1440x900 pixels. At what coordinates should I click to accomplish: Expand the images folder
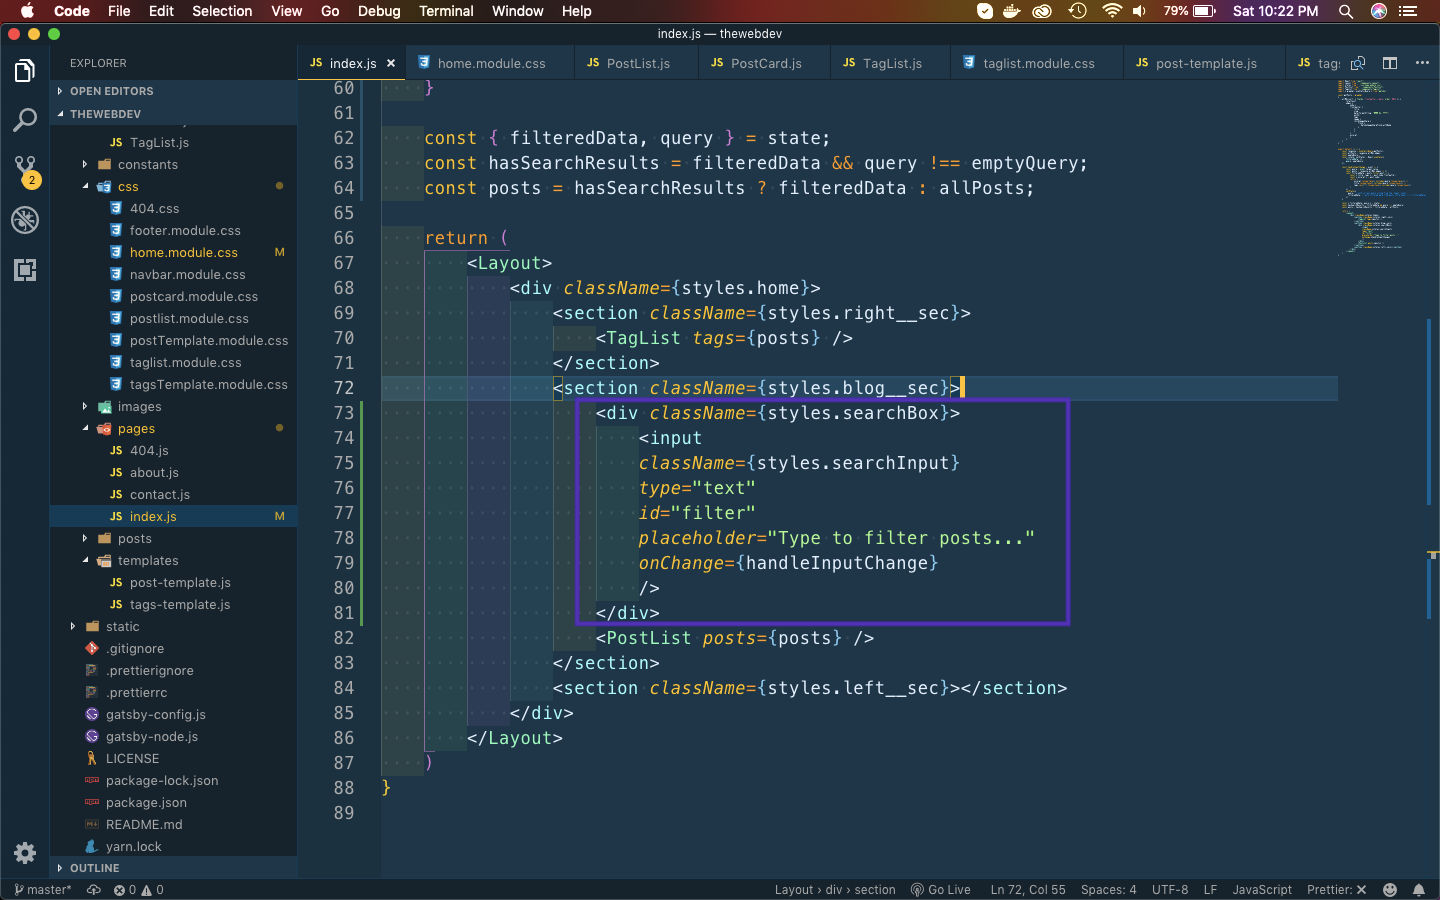(173, 407)
